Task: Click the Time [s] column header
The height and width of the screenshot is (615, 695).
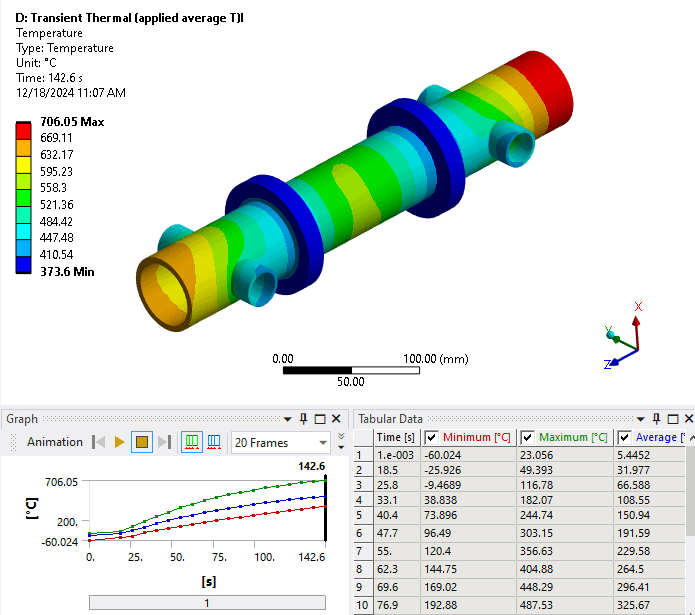Action: 396,437
